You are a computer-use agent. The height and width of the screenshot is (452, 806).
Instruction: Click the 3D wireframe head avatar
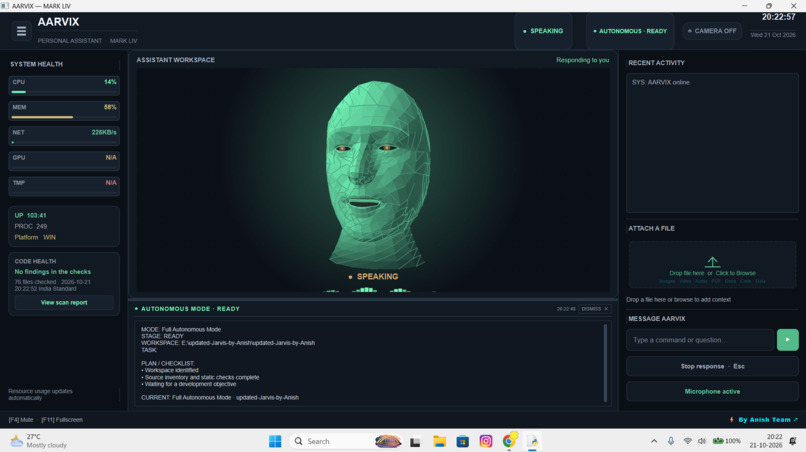coord(377,175)
